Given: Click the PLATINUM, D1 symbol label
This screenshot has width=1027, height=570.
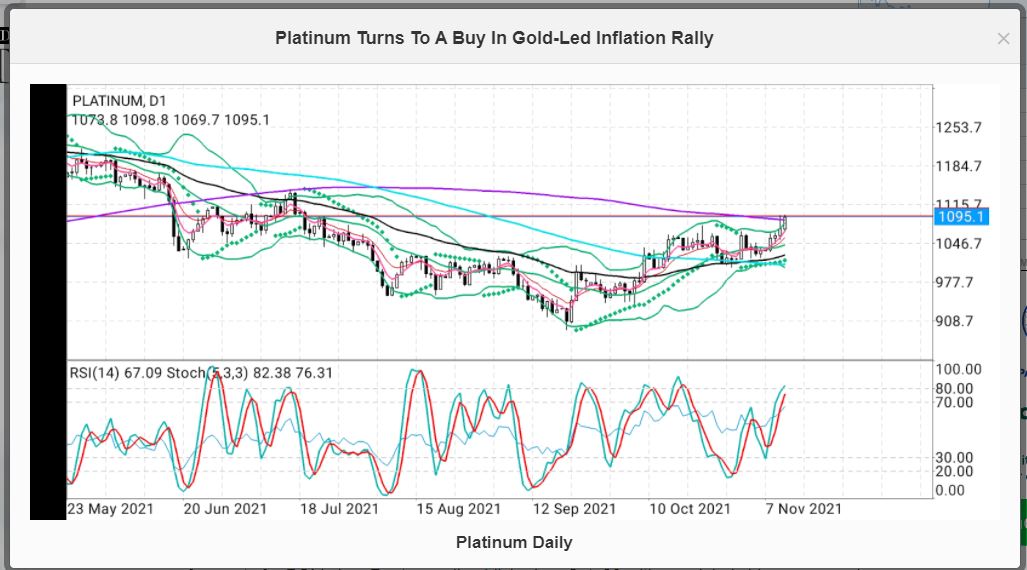Looking at the screenshot, I should point(119,100).
